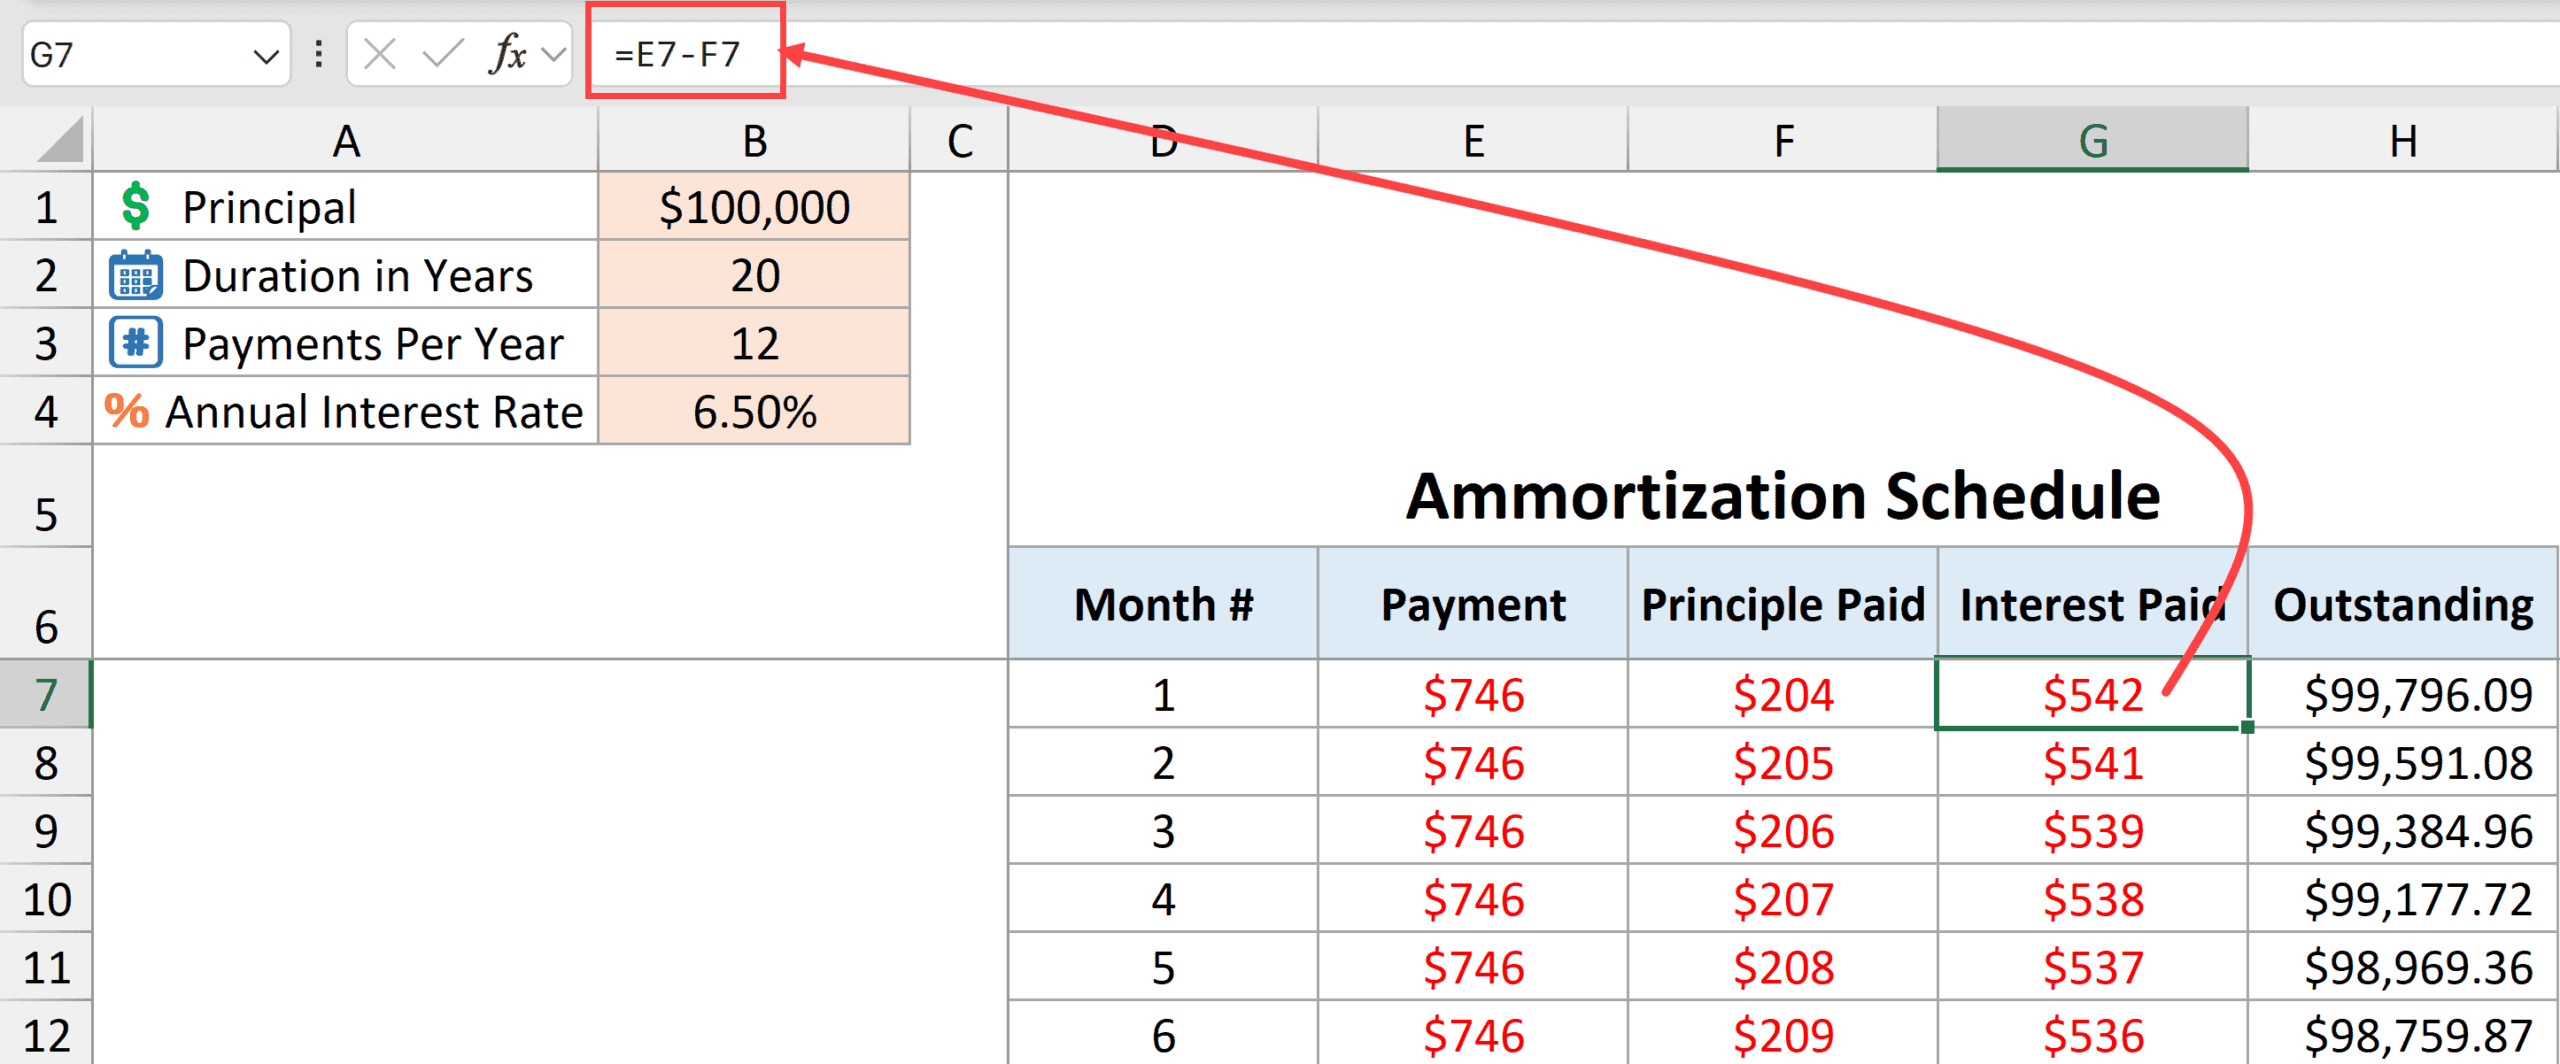Click the Cancel (X) formula icon
2560x1064 pixels.
click(x=379, y=54)
